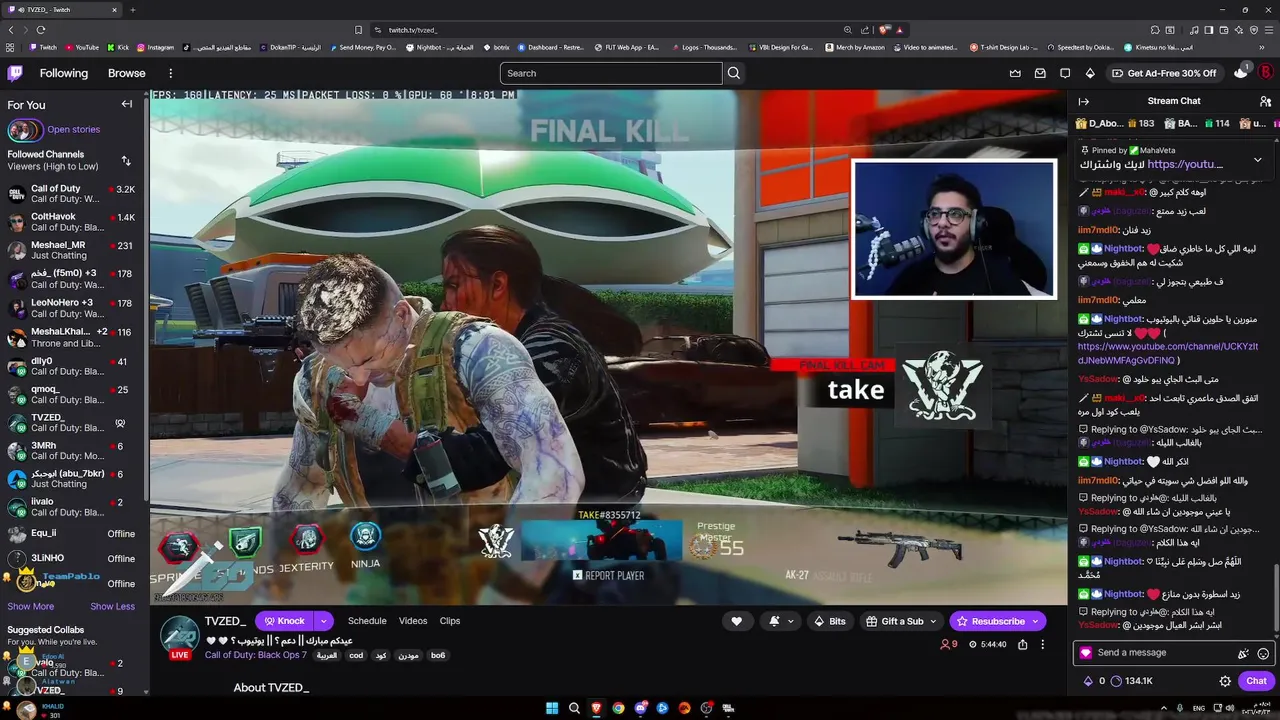Open the emote picker smiley icon

pos(1263,653)
